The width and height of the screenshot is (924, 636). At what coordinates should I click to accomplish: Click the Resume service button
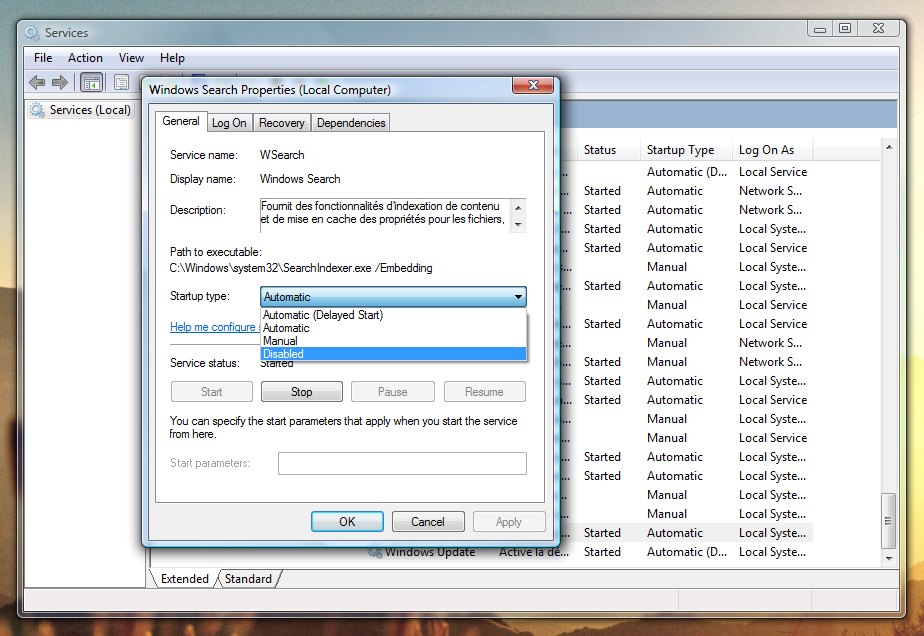pos(484,392)
